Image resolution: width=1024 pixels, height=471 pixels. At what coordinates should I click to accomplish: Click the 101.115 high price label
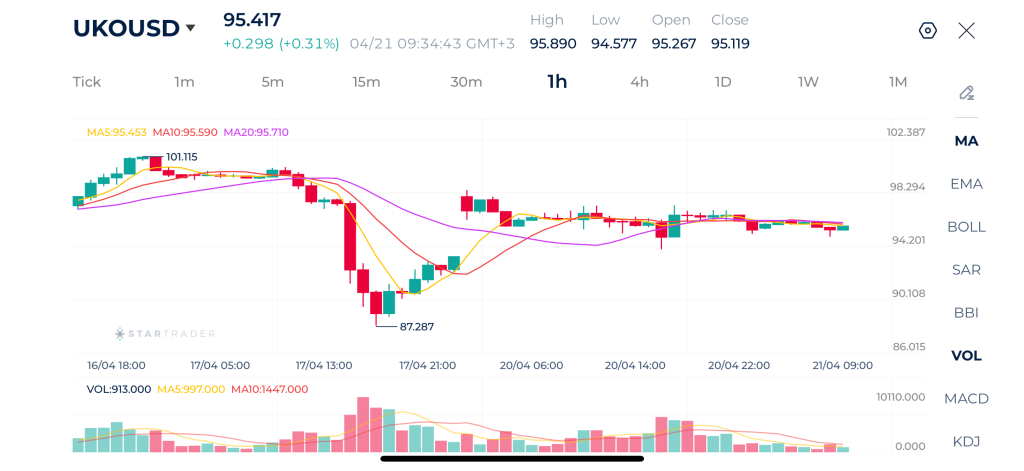(181, 157)
